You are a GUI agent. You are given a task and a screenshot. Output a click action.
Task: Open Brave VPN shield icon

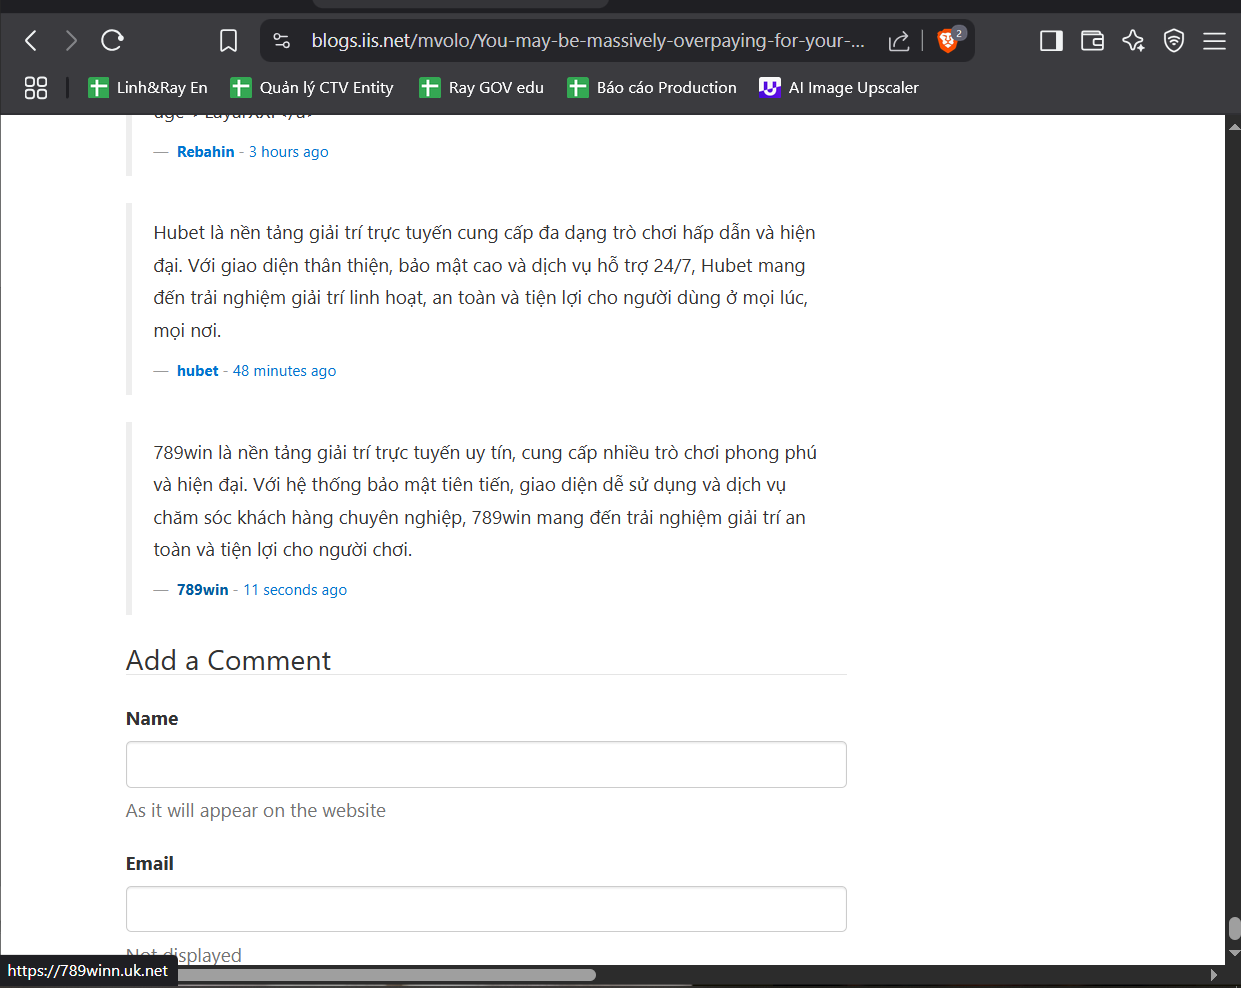click(1174, 41)
